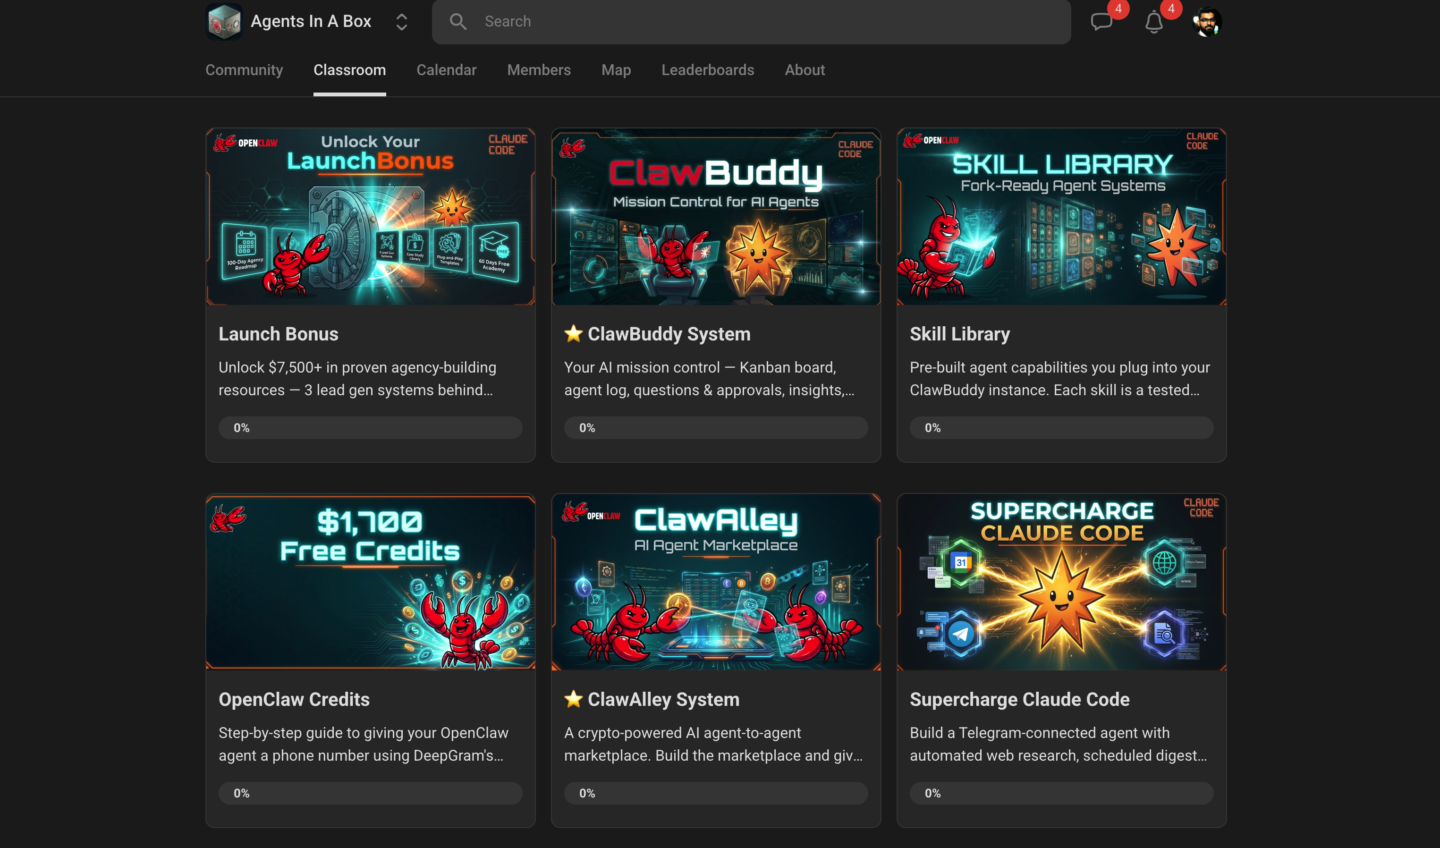
Task: Open the Map tab
Action: pyautogui.click(x=616, y=70)
